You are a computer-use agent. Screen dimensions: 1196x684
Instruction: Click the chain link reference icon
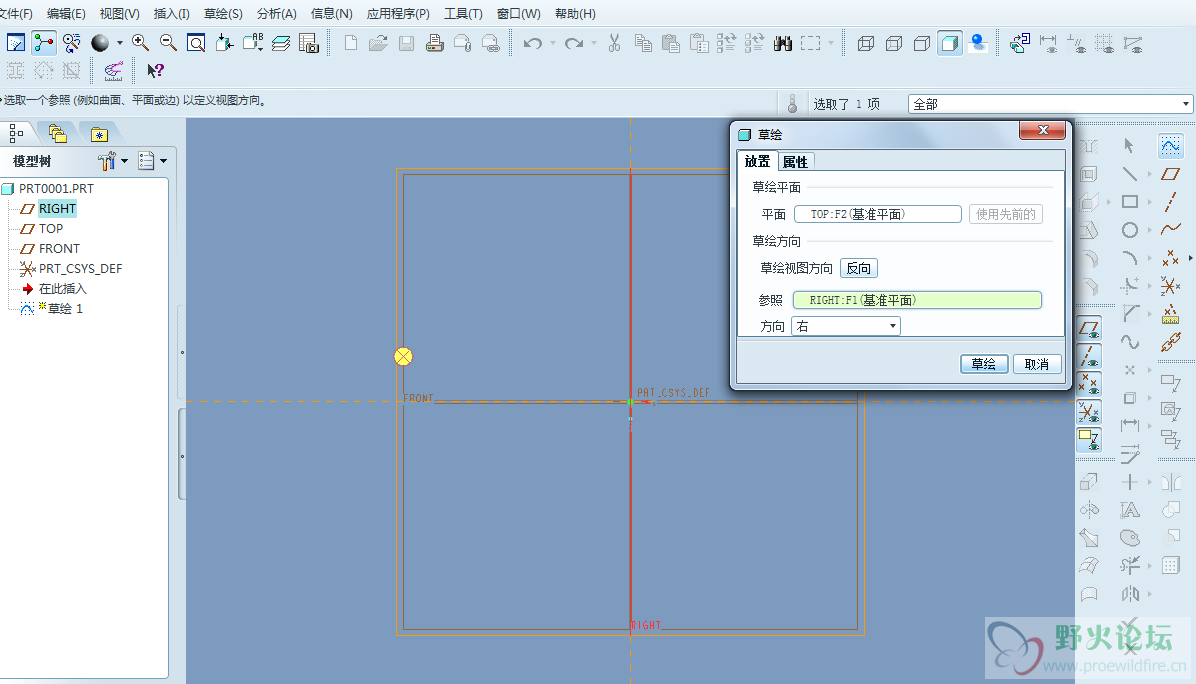pyautogui.click(x=1171, y=342)
